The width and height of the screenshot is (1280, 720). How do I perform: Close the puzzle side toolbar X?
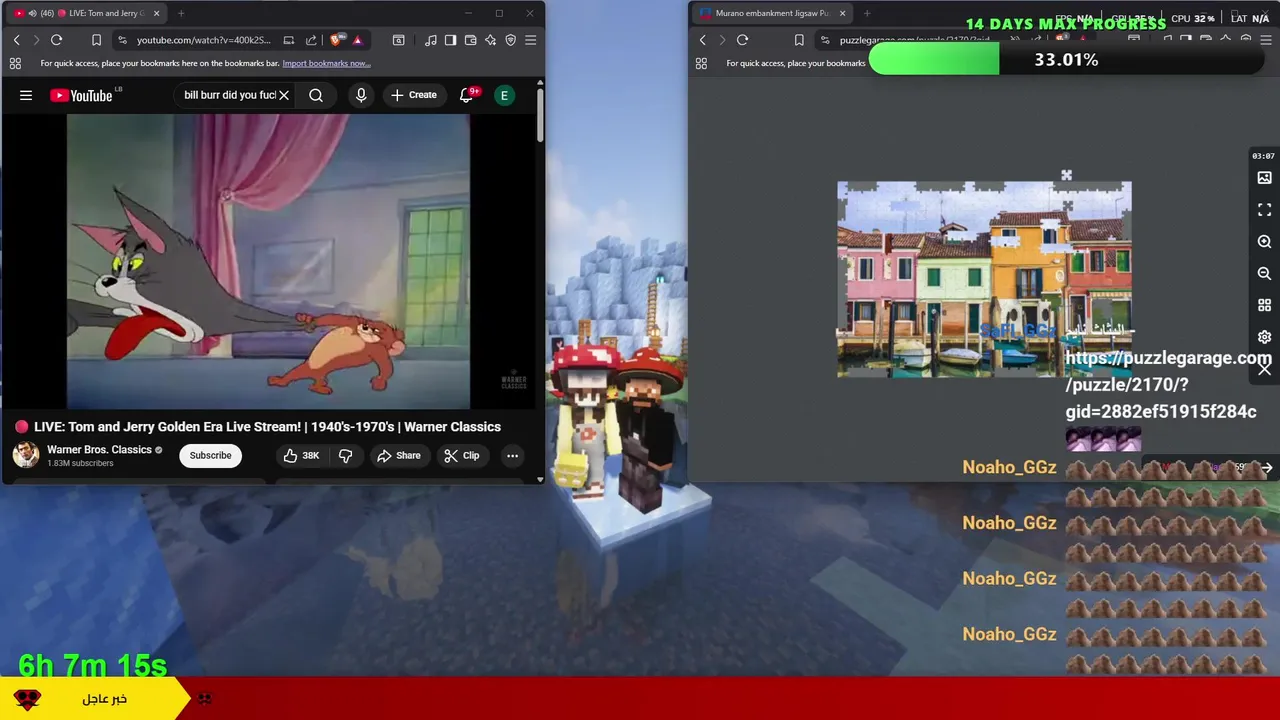click(x=1264, y=369)
